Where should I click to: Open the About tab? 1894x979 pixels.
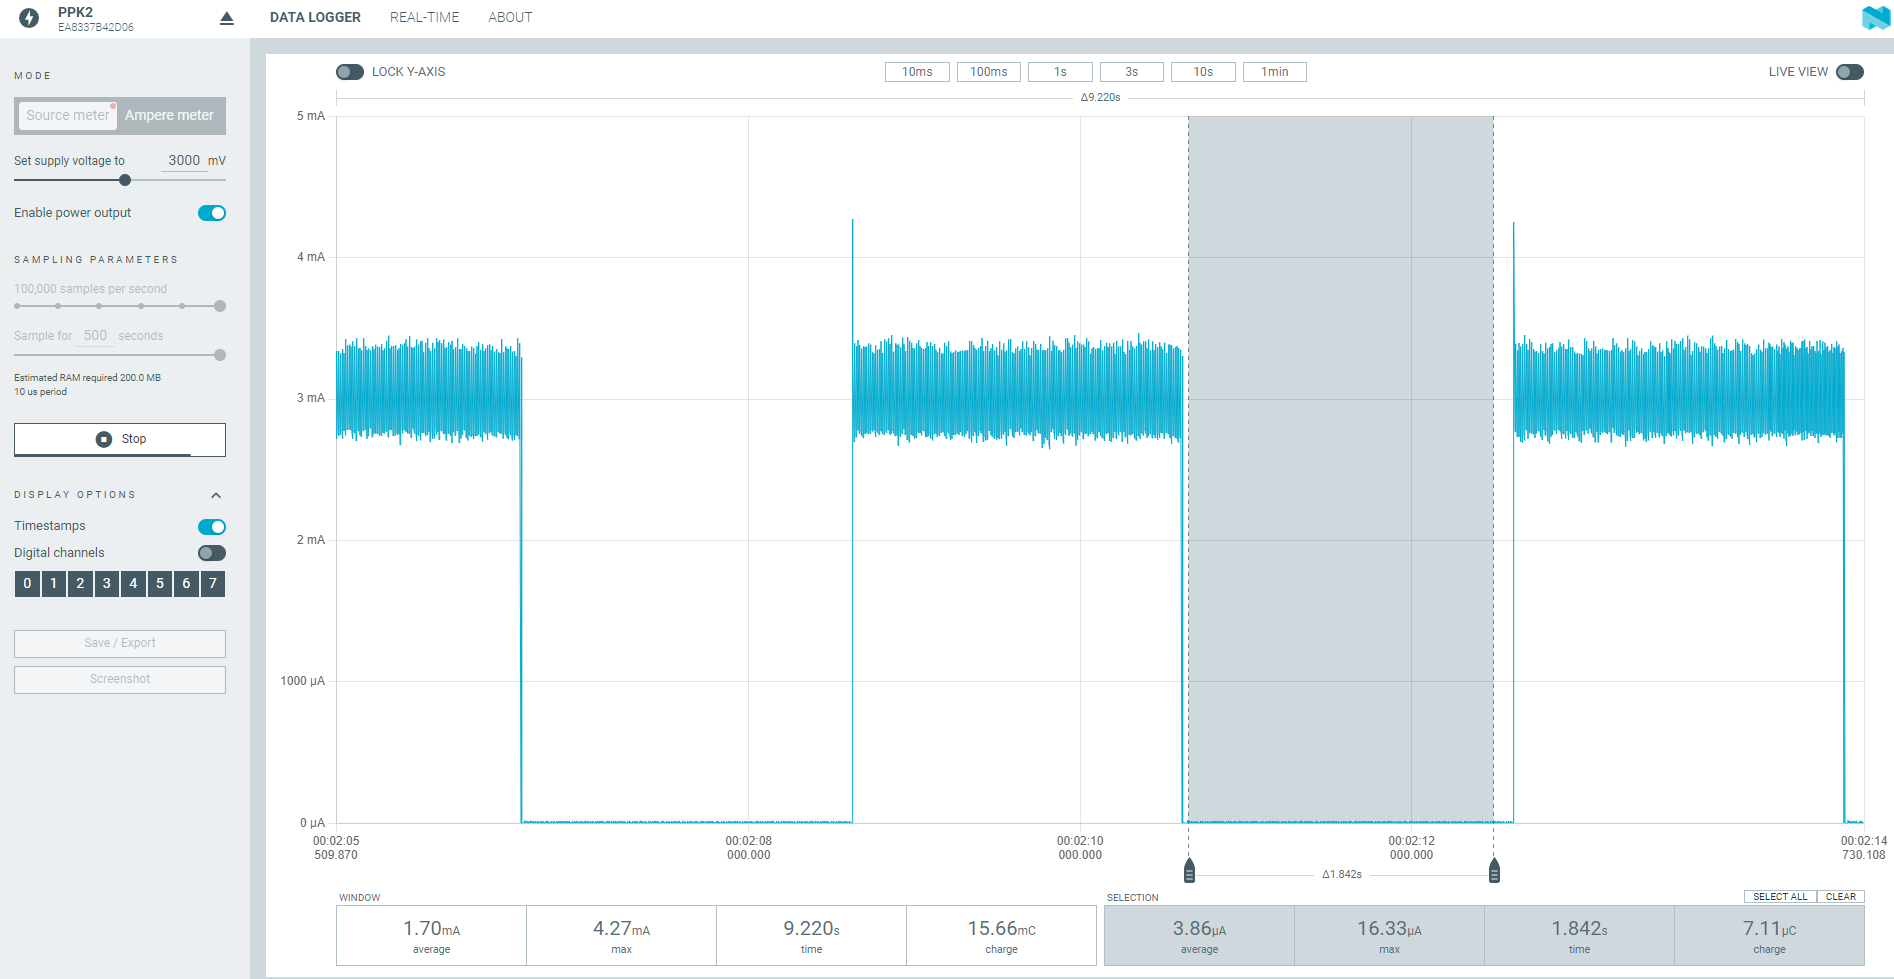pos(510,17)
